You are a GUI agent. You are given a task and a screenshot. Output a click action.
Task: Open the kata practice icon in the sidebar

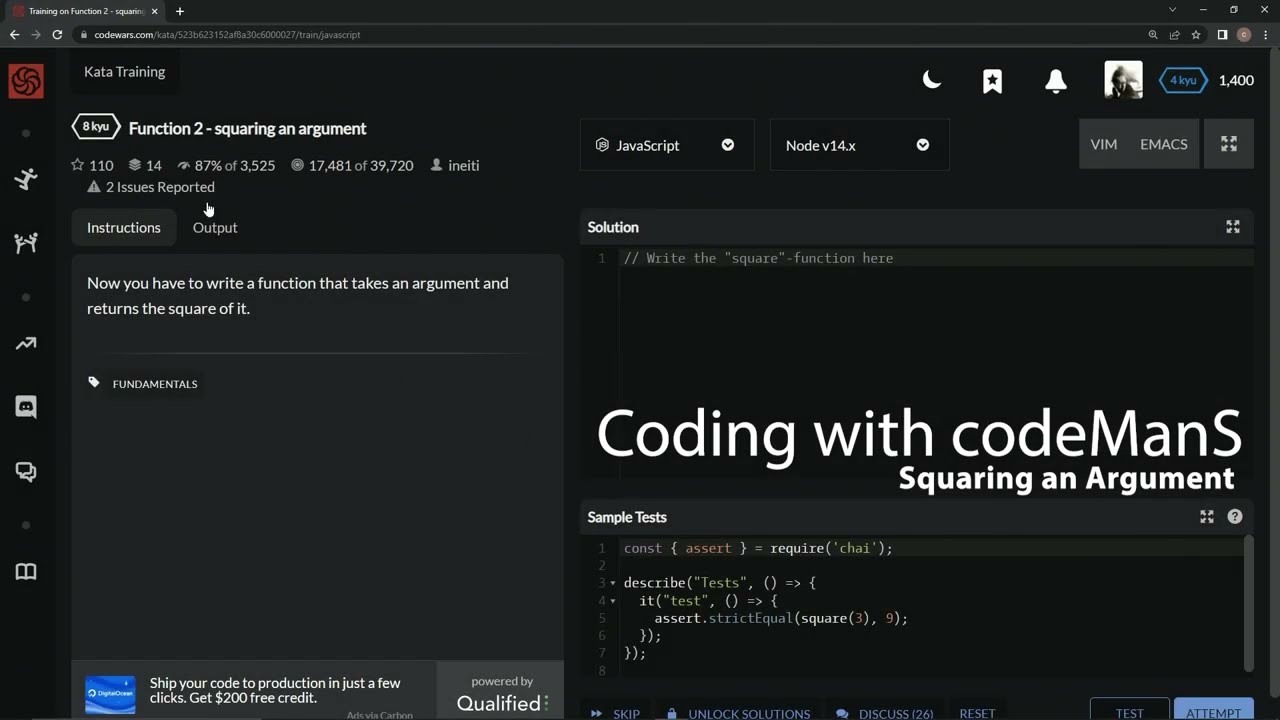pyautogui.click(x=26, y=179)
